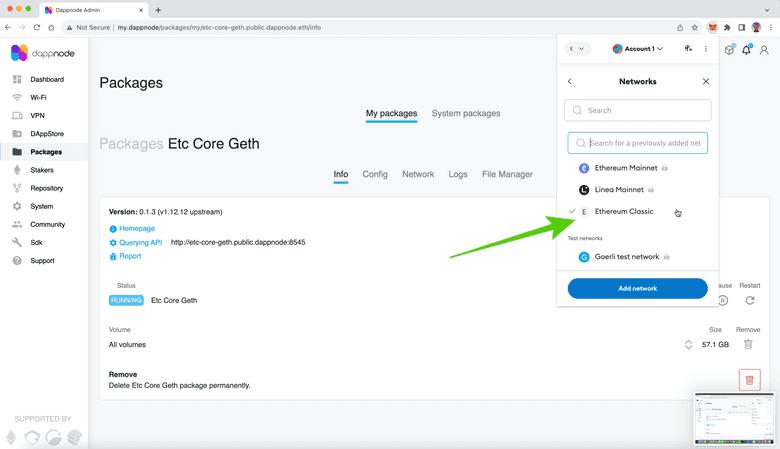Click the previously added network search field
This screenshot has height=449, width=780.
point(645,143)
